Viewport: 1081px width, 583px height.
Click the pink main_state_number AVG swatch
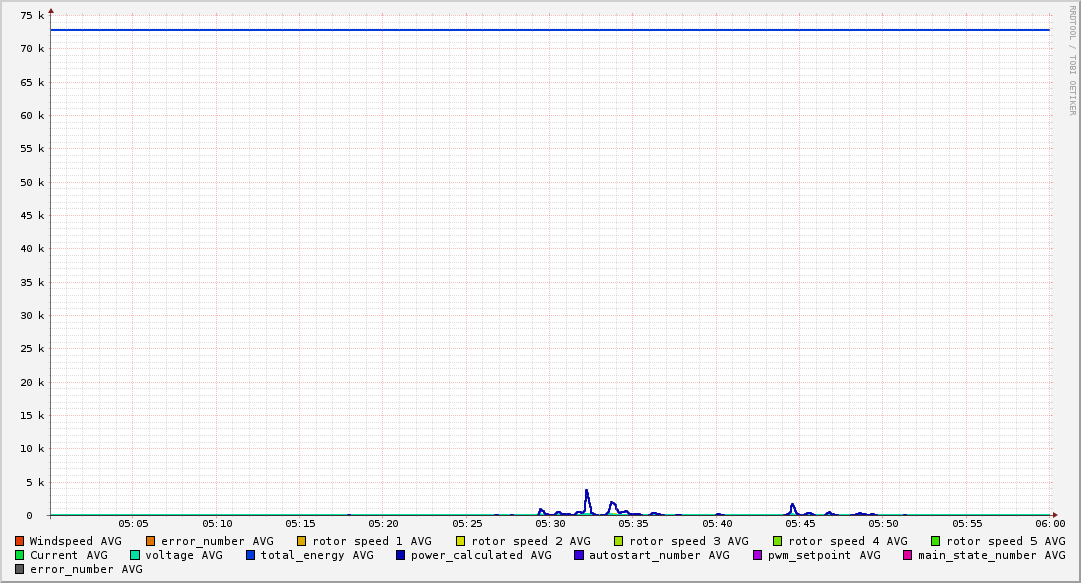908,555
